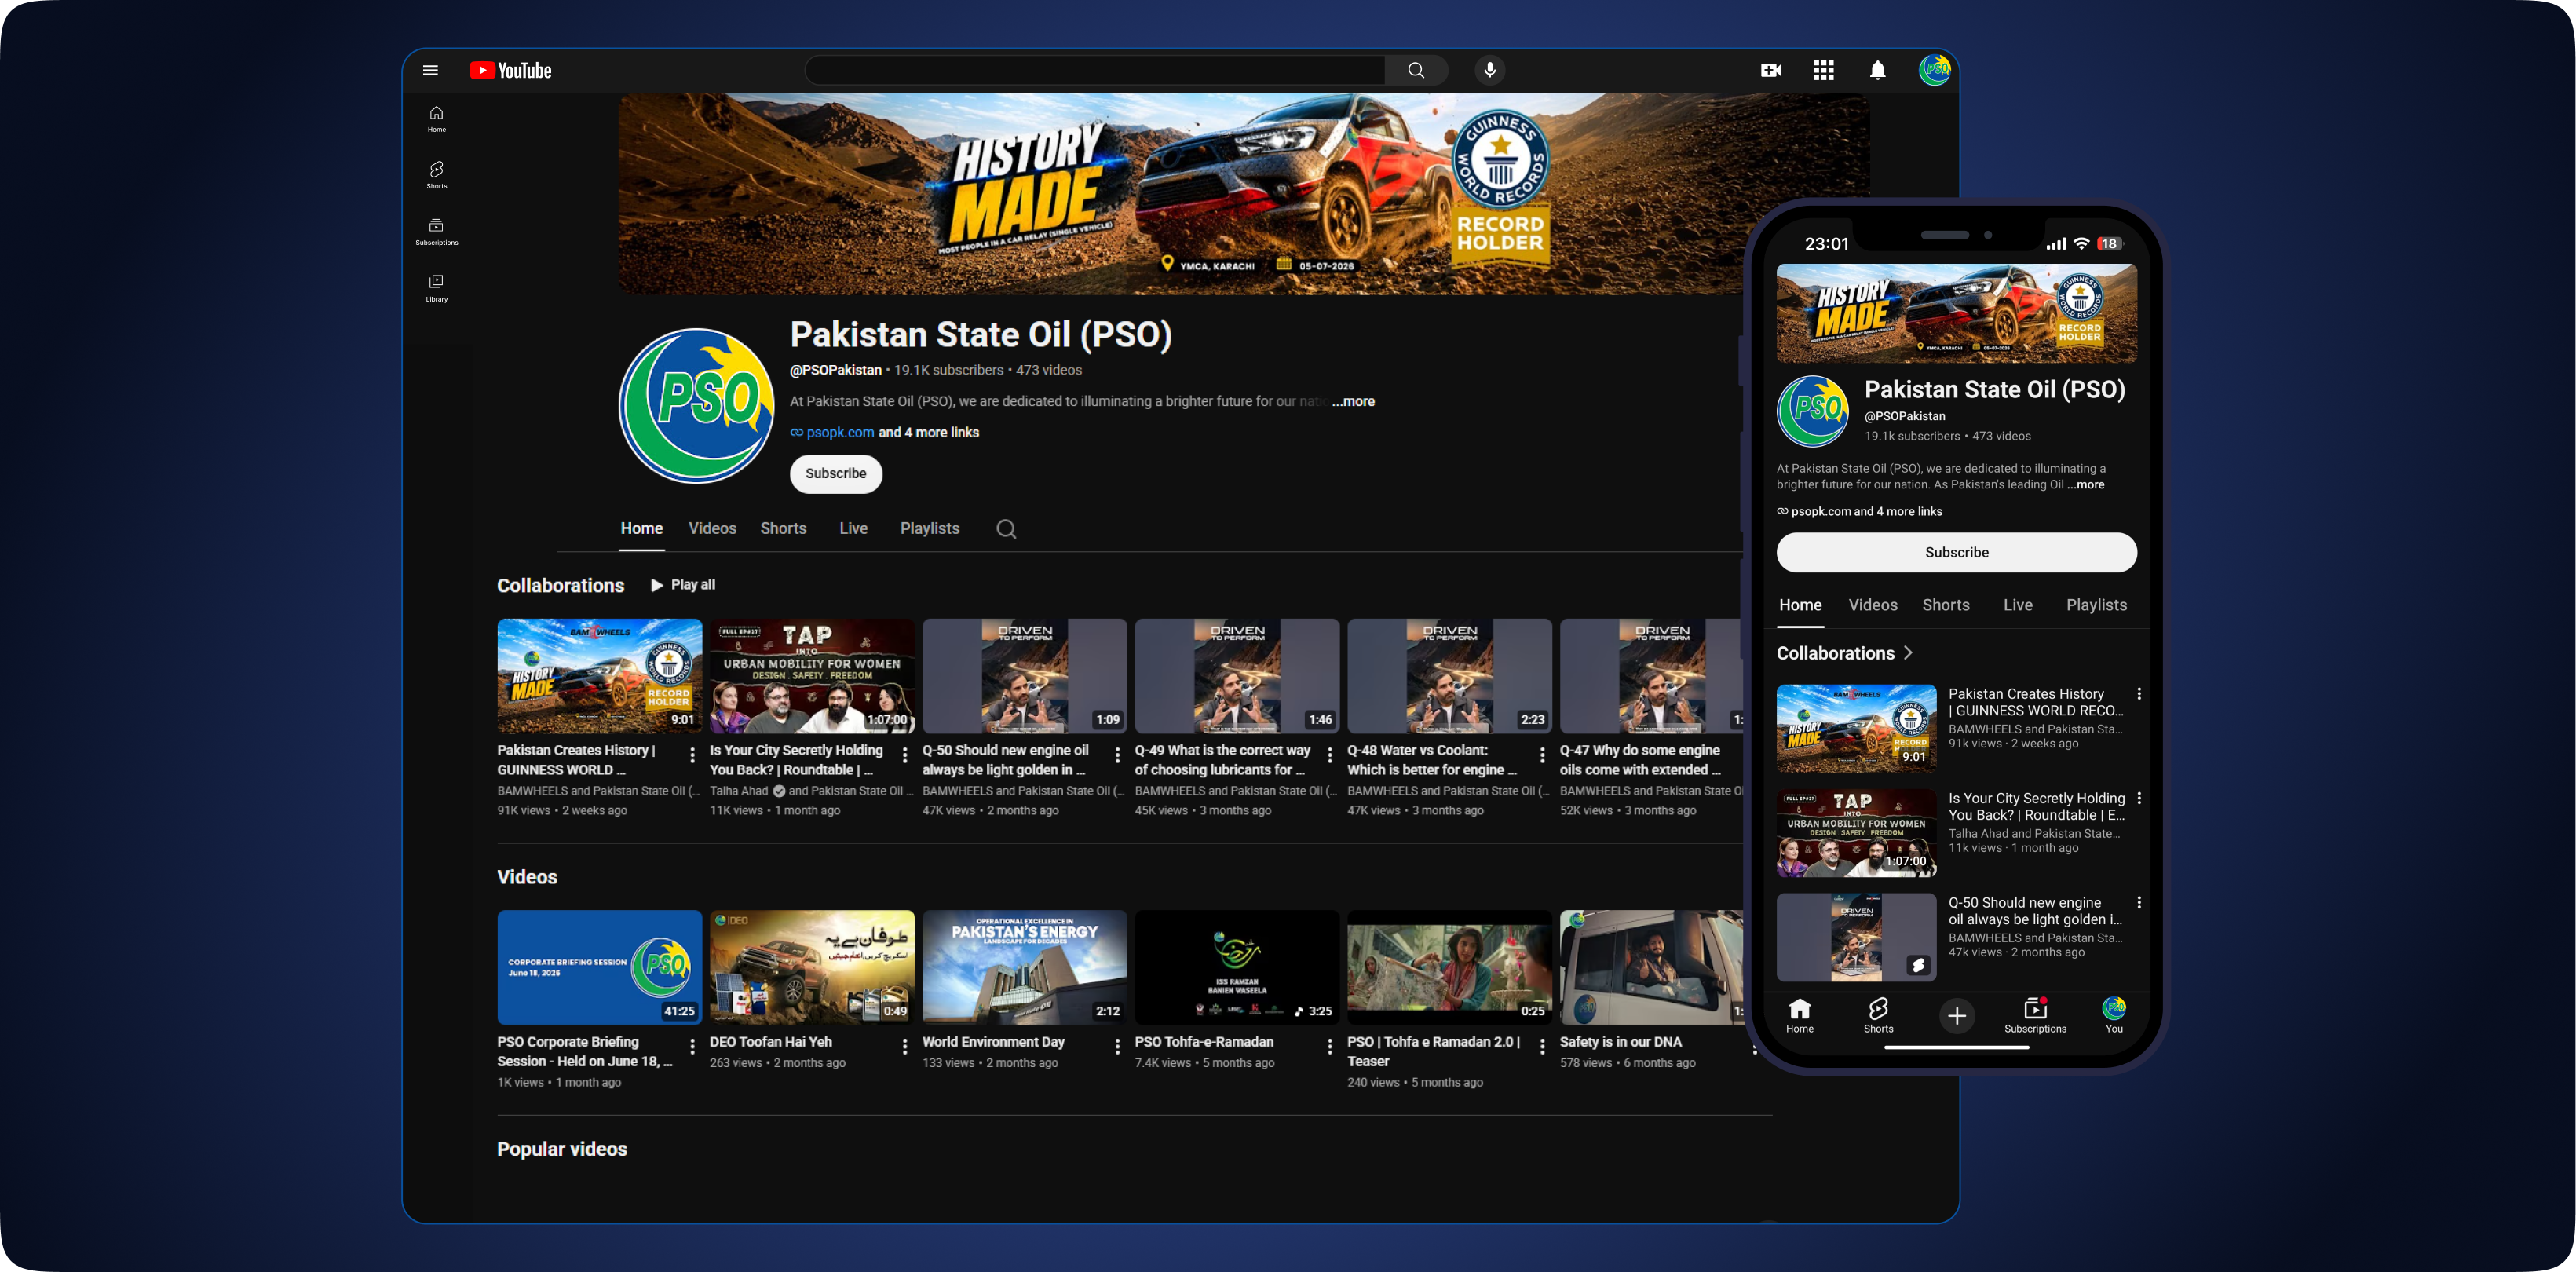The image size is (2576, 1272).
Task: Open Shorts in the left sidebar
Action: tap(436, 175)
